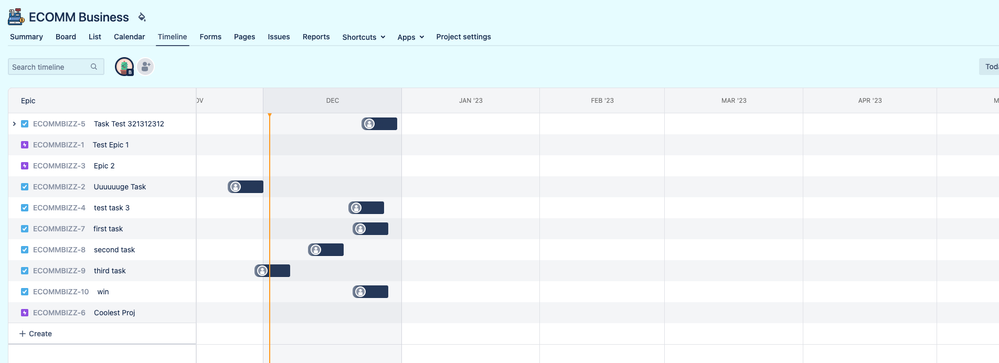
Task: Click assignee avatar on first task bar
Action: (360, 229)
